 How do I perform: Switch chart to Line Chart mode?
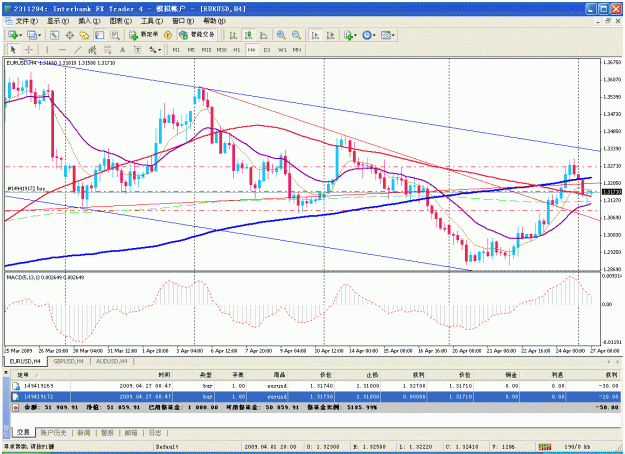[x=263, y=35]
